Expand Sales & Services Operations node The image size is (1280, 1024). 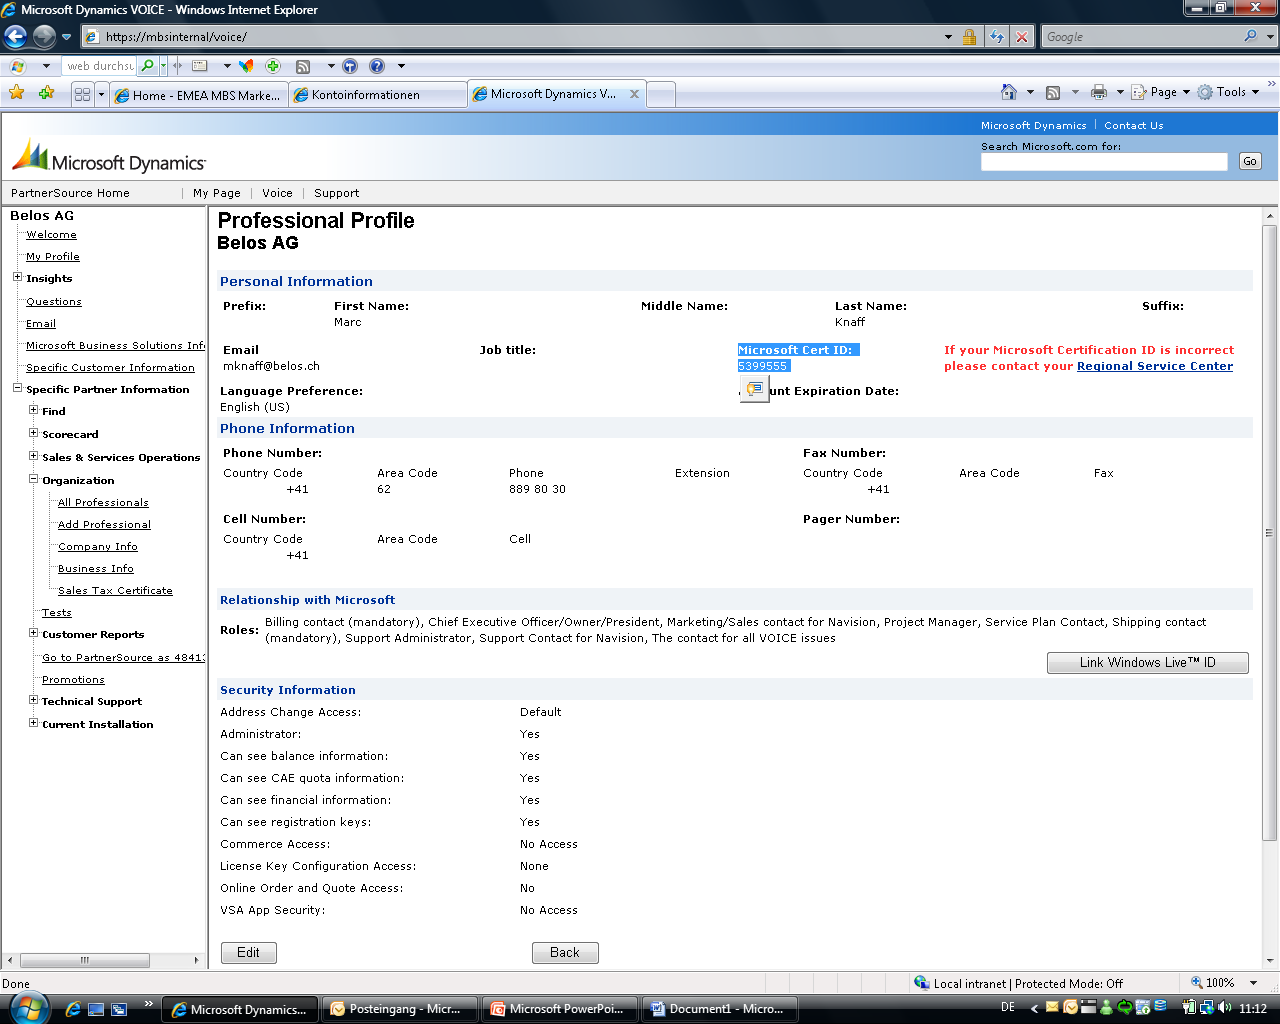coord(33,456)
